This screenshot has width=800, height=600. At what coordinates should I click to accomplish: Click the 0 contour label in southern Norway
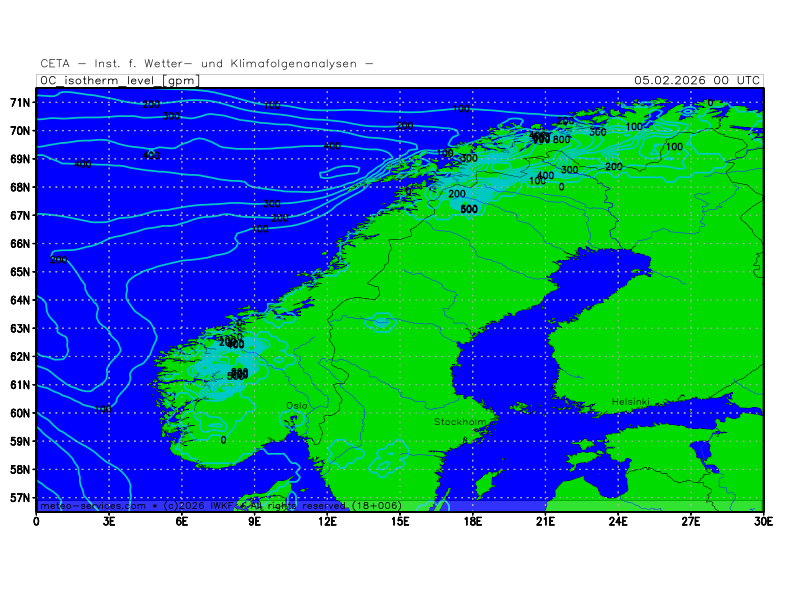(223, 440)
